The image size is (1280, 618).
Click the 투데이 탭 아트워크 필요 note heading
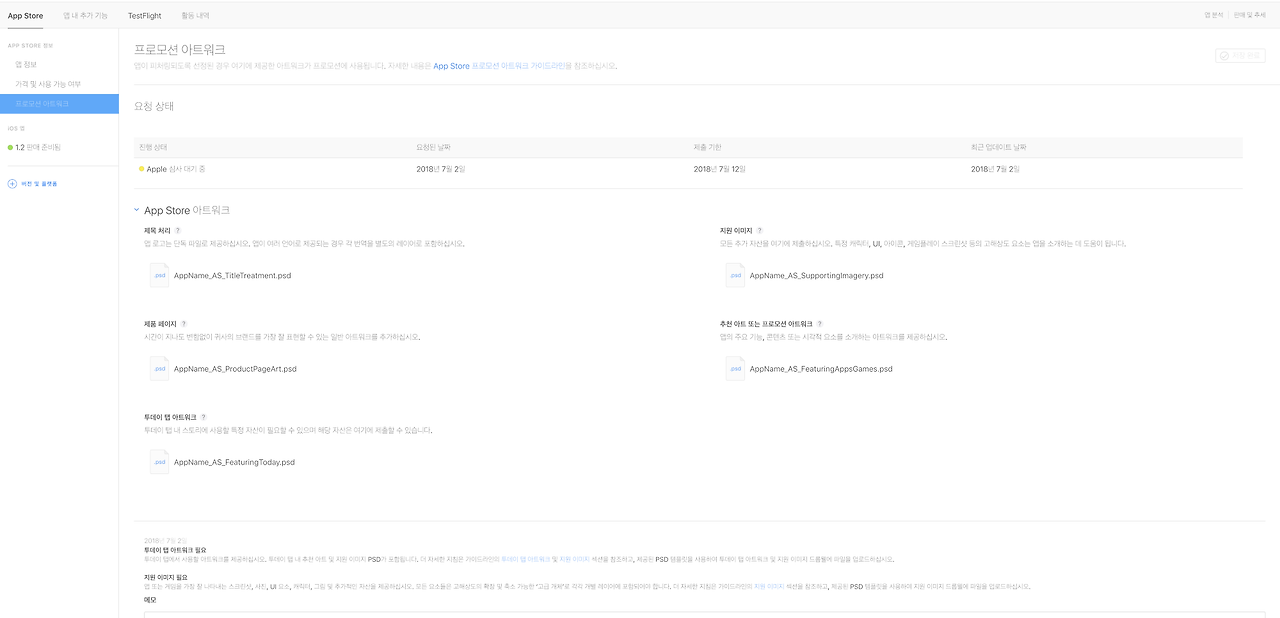(x=175, y=550)
